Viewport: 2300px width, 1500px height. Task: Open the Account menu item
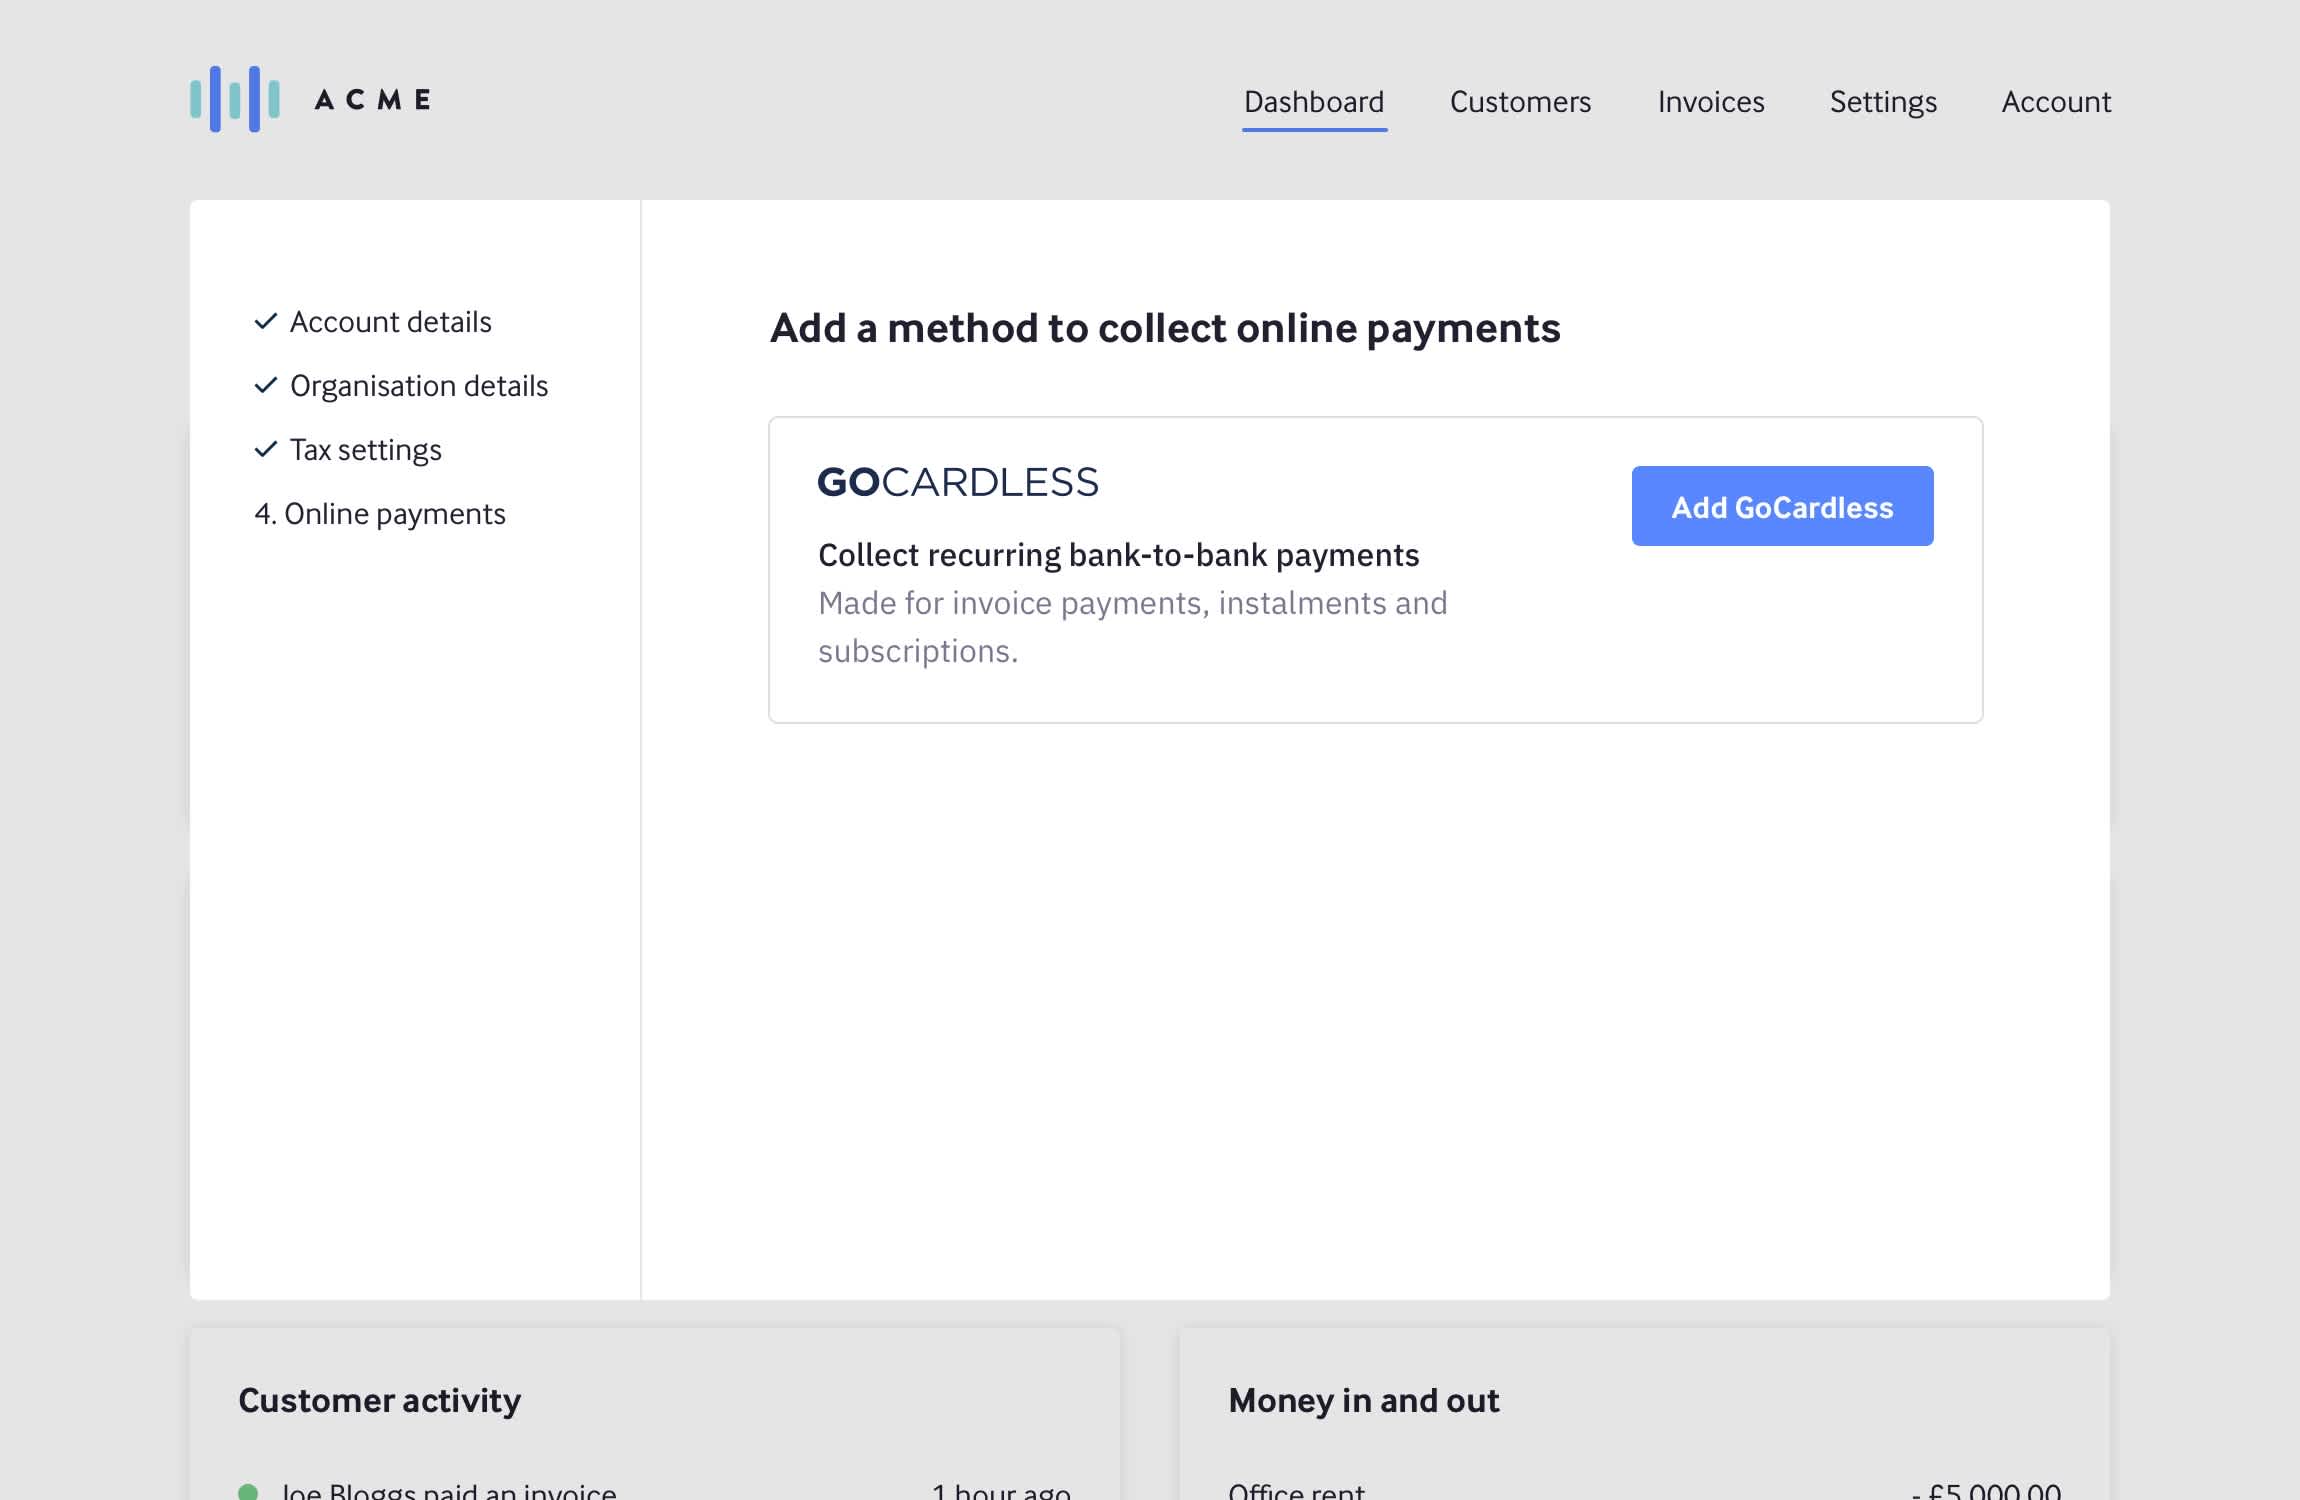[x=2055, y=102]
